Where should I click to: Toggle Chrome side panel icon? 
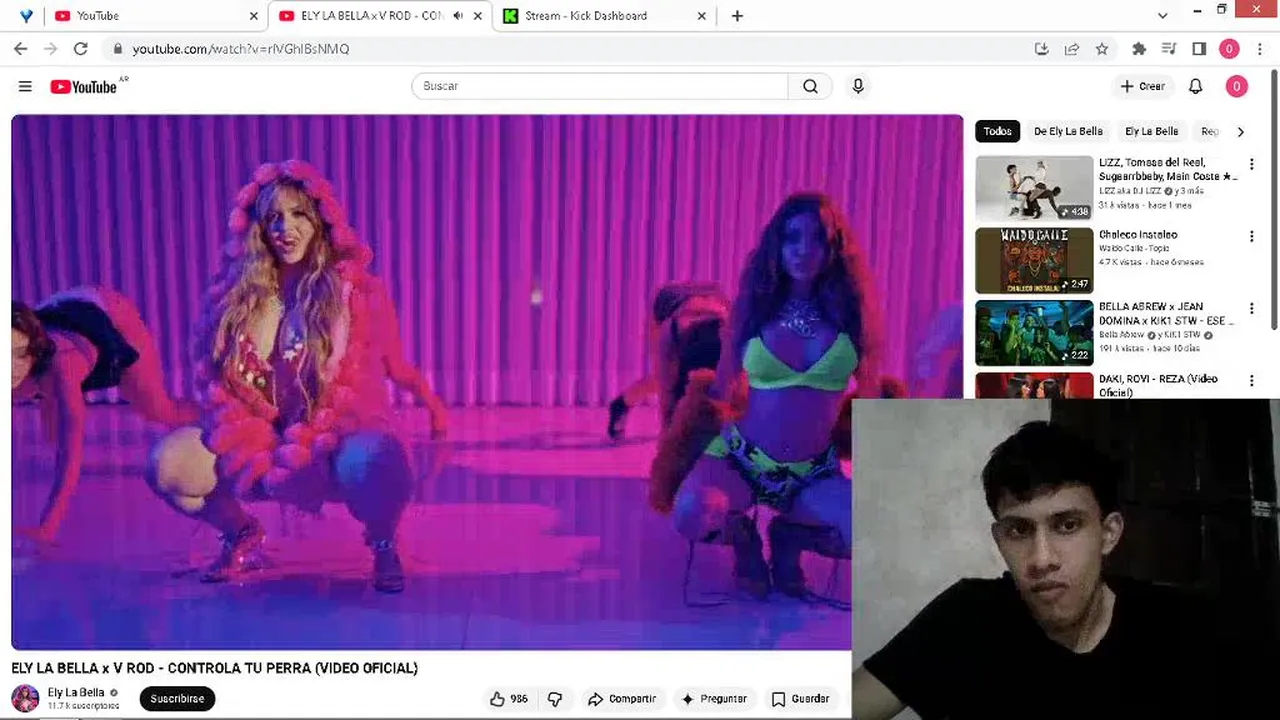1199,48
